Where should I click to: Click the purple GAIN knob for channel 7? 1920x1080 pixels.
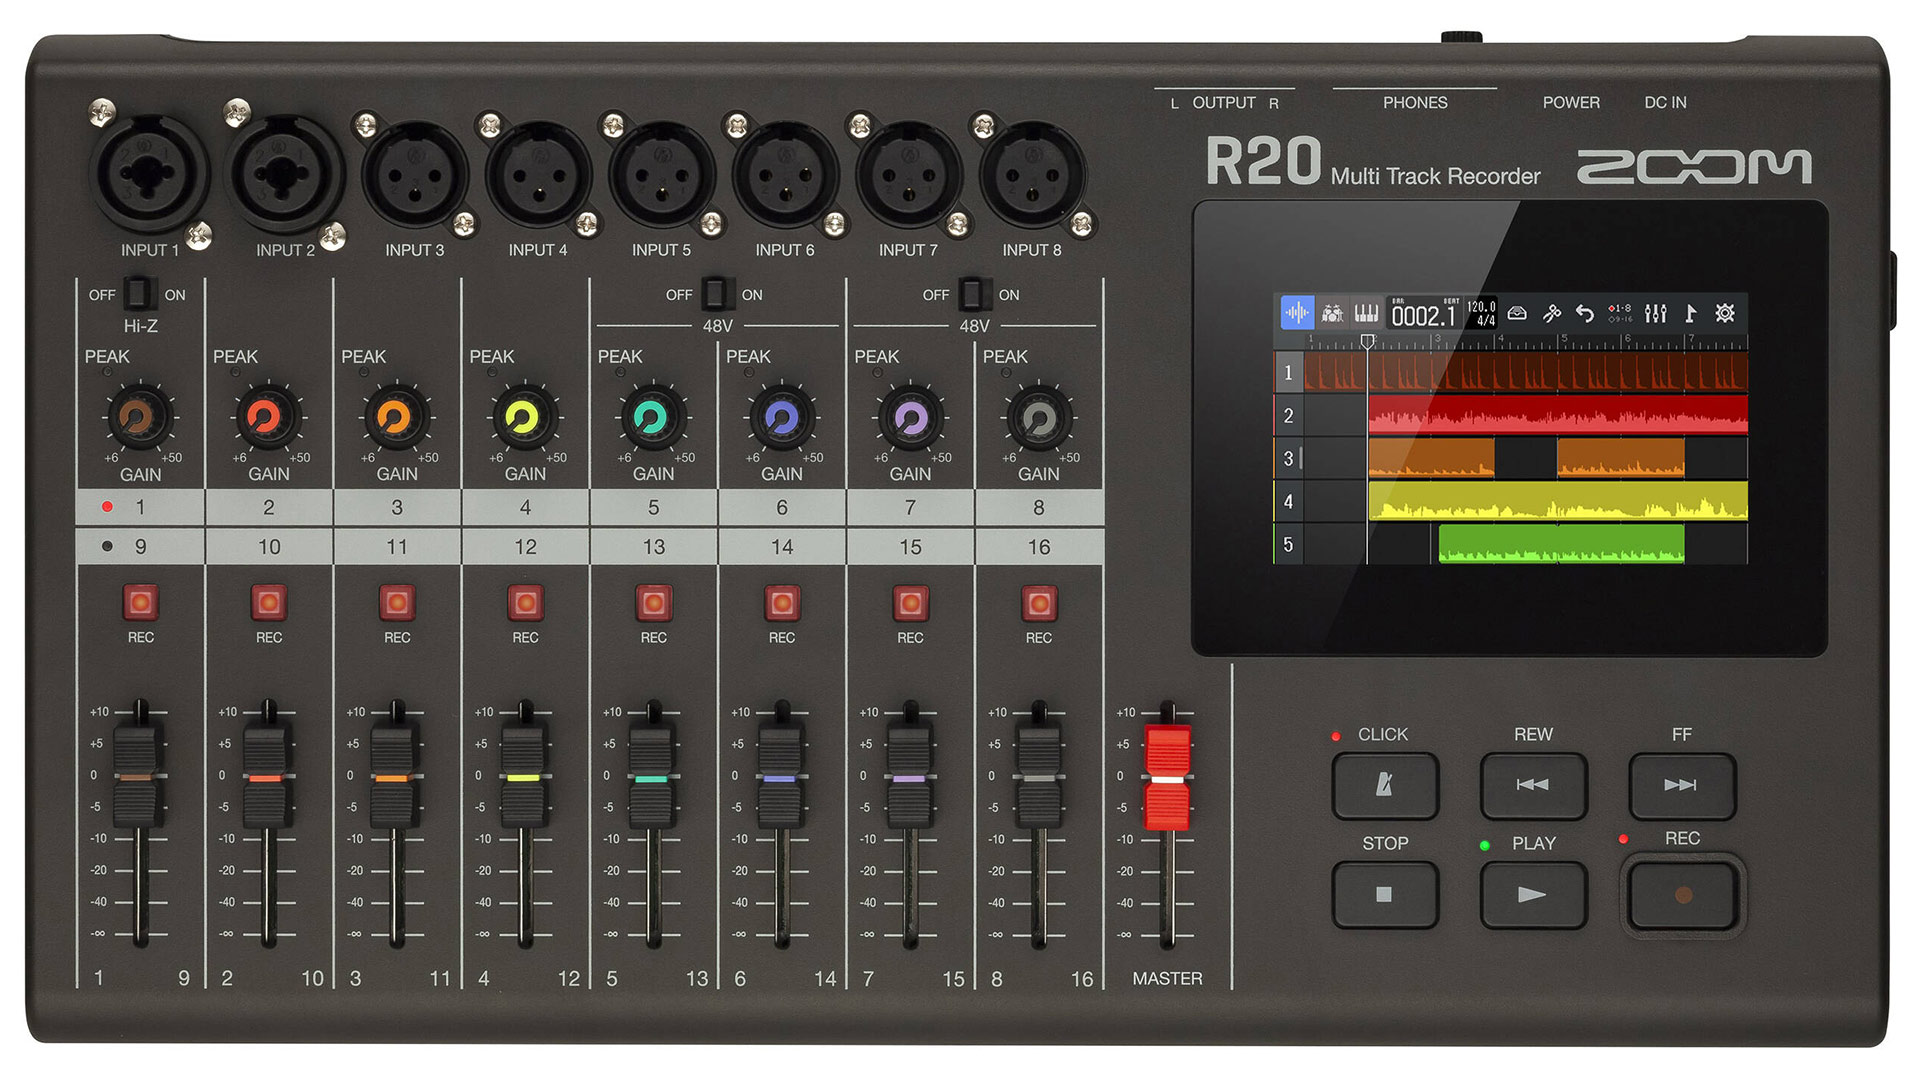(x=908, y=417)
